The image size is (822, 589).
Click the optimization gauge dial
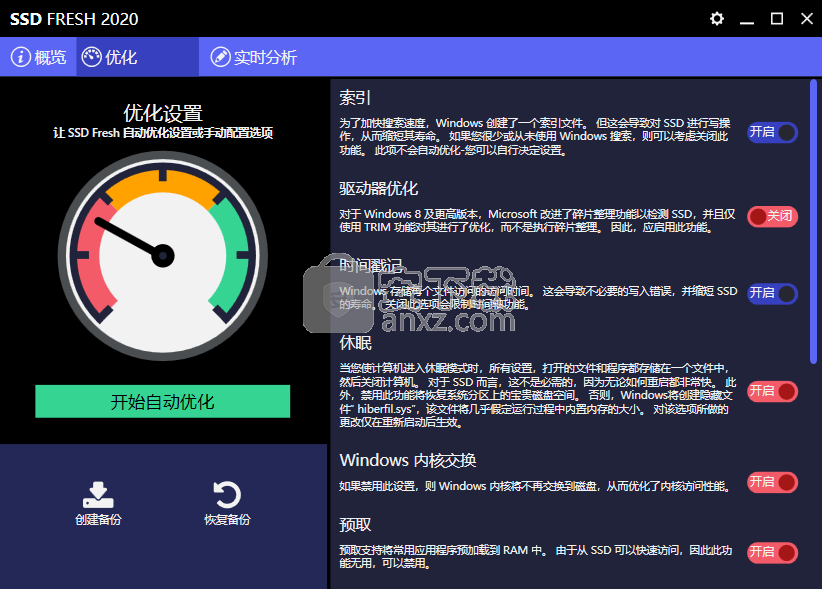163,256
